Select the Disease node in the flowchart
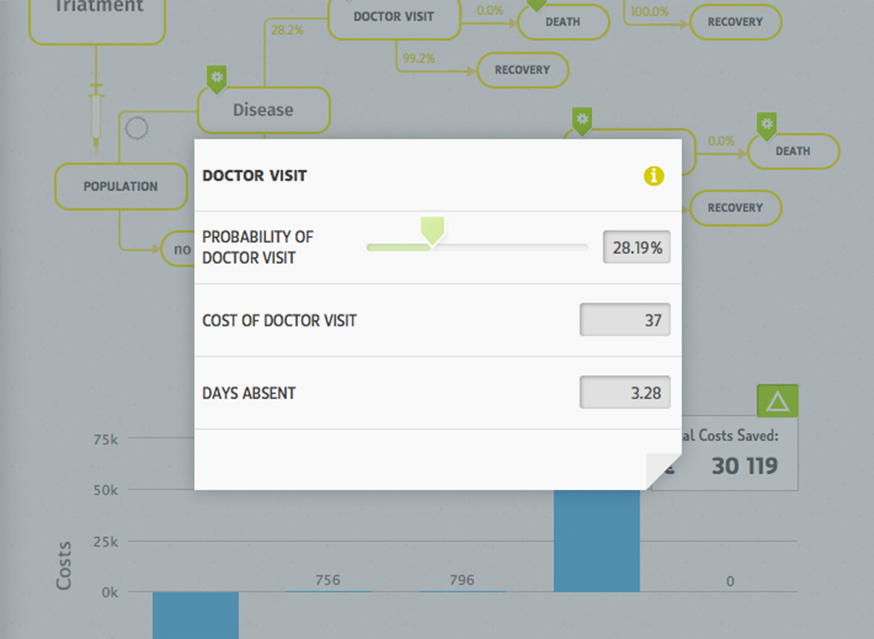 (x=264, y=110)
